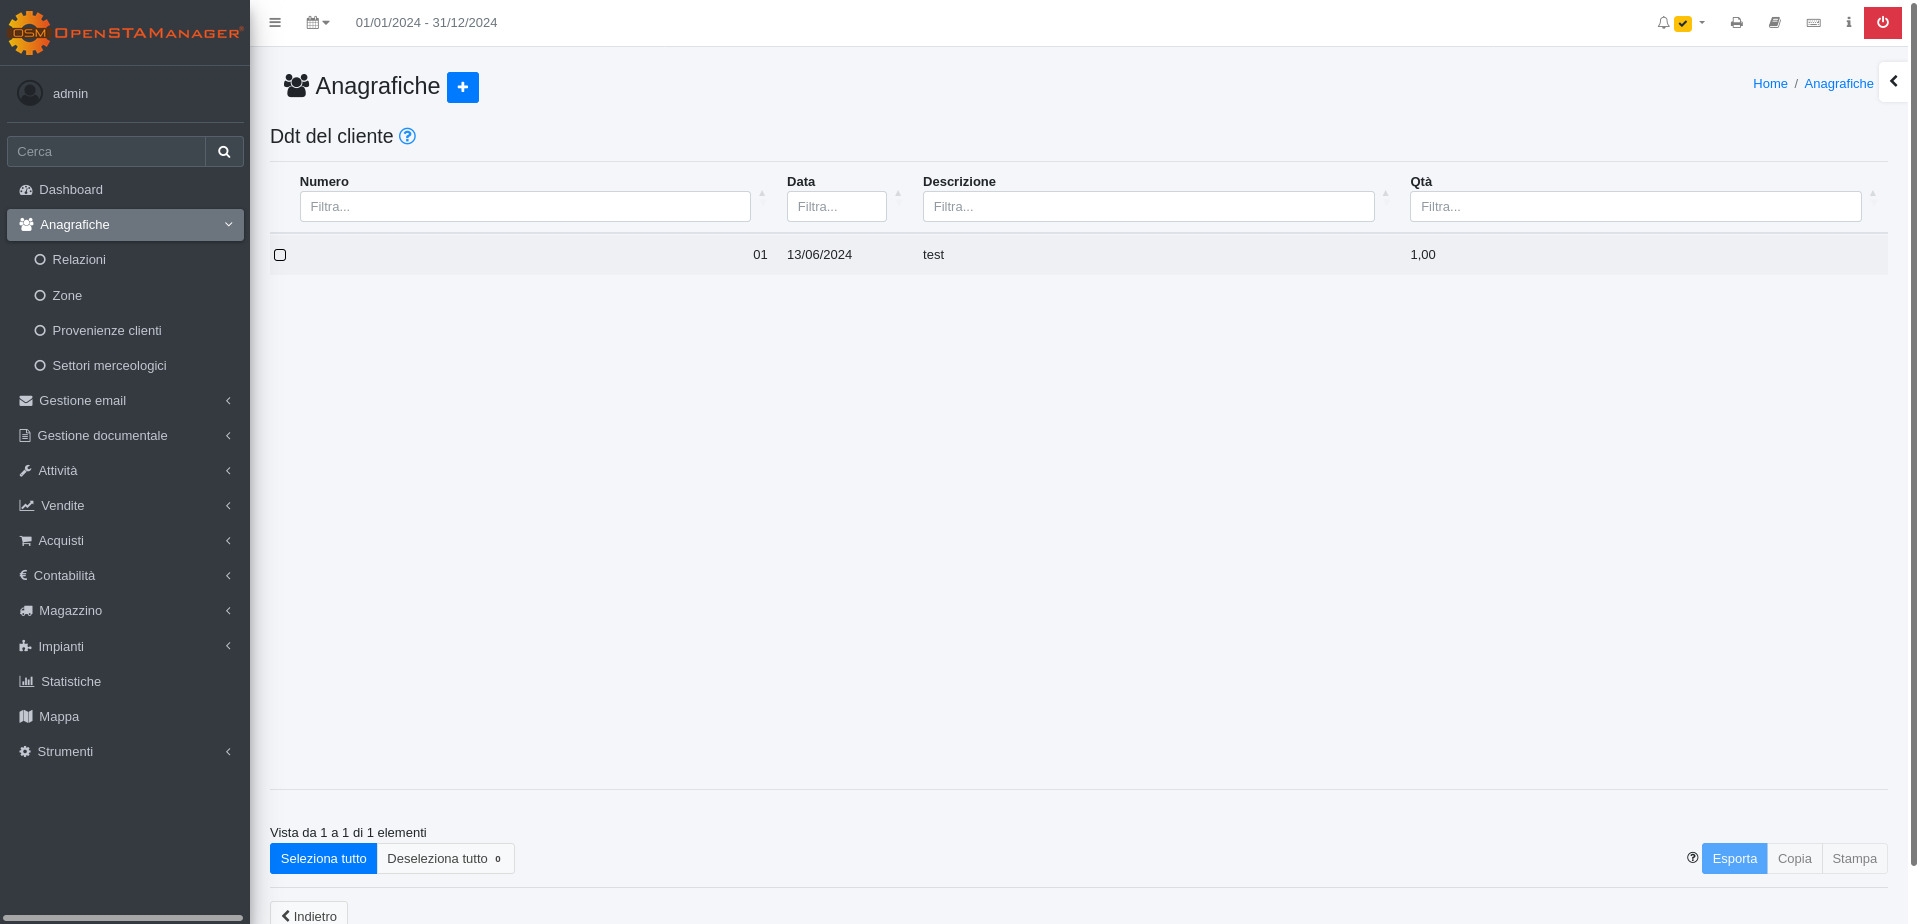
Task: Click the red logout power button
Action: click(x=1882, y=23)
